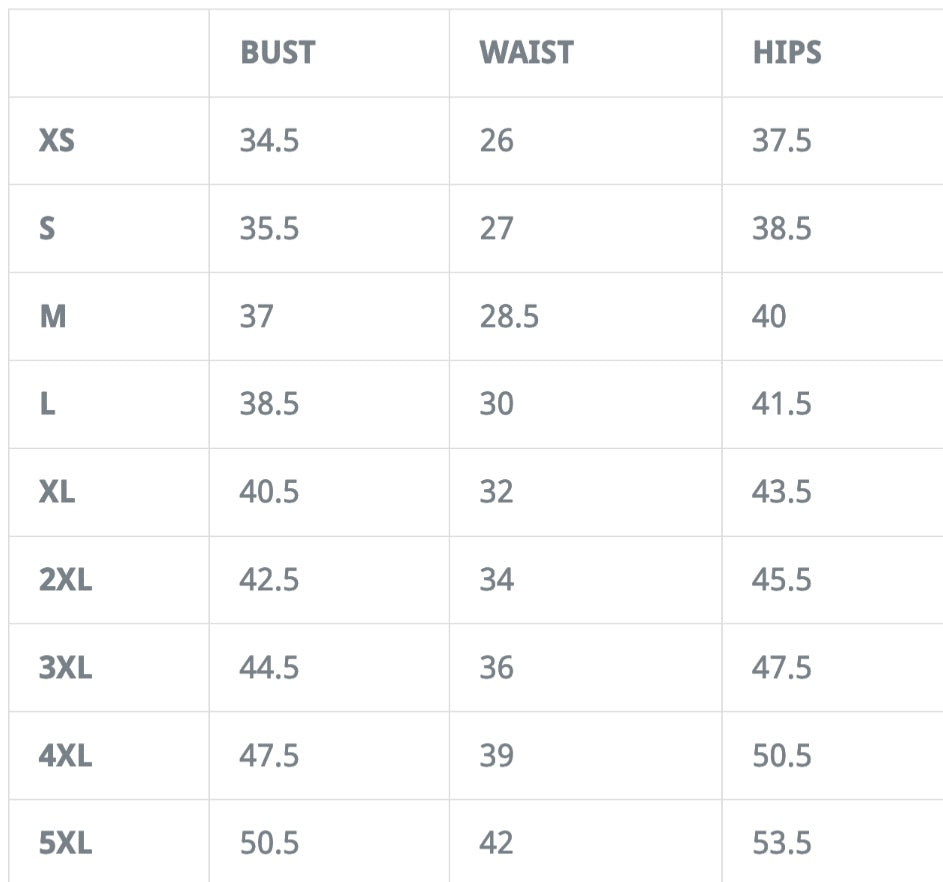
Task: Click the 4XL waist value 39
Action: pyautogui.click(x=496, y=756)
